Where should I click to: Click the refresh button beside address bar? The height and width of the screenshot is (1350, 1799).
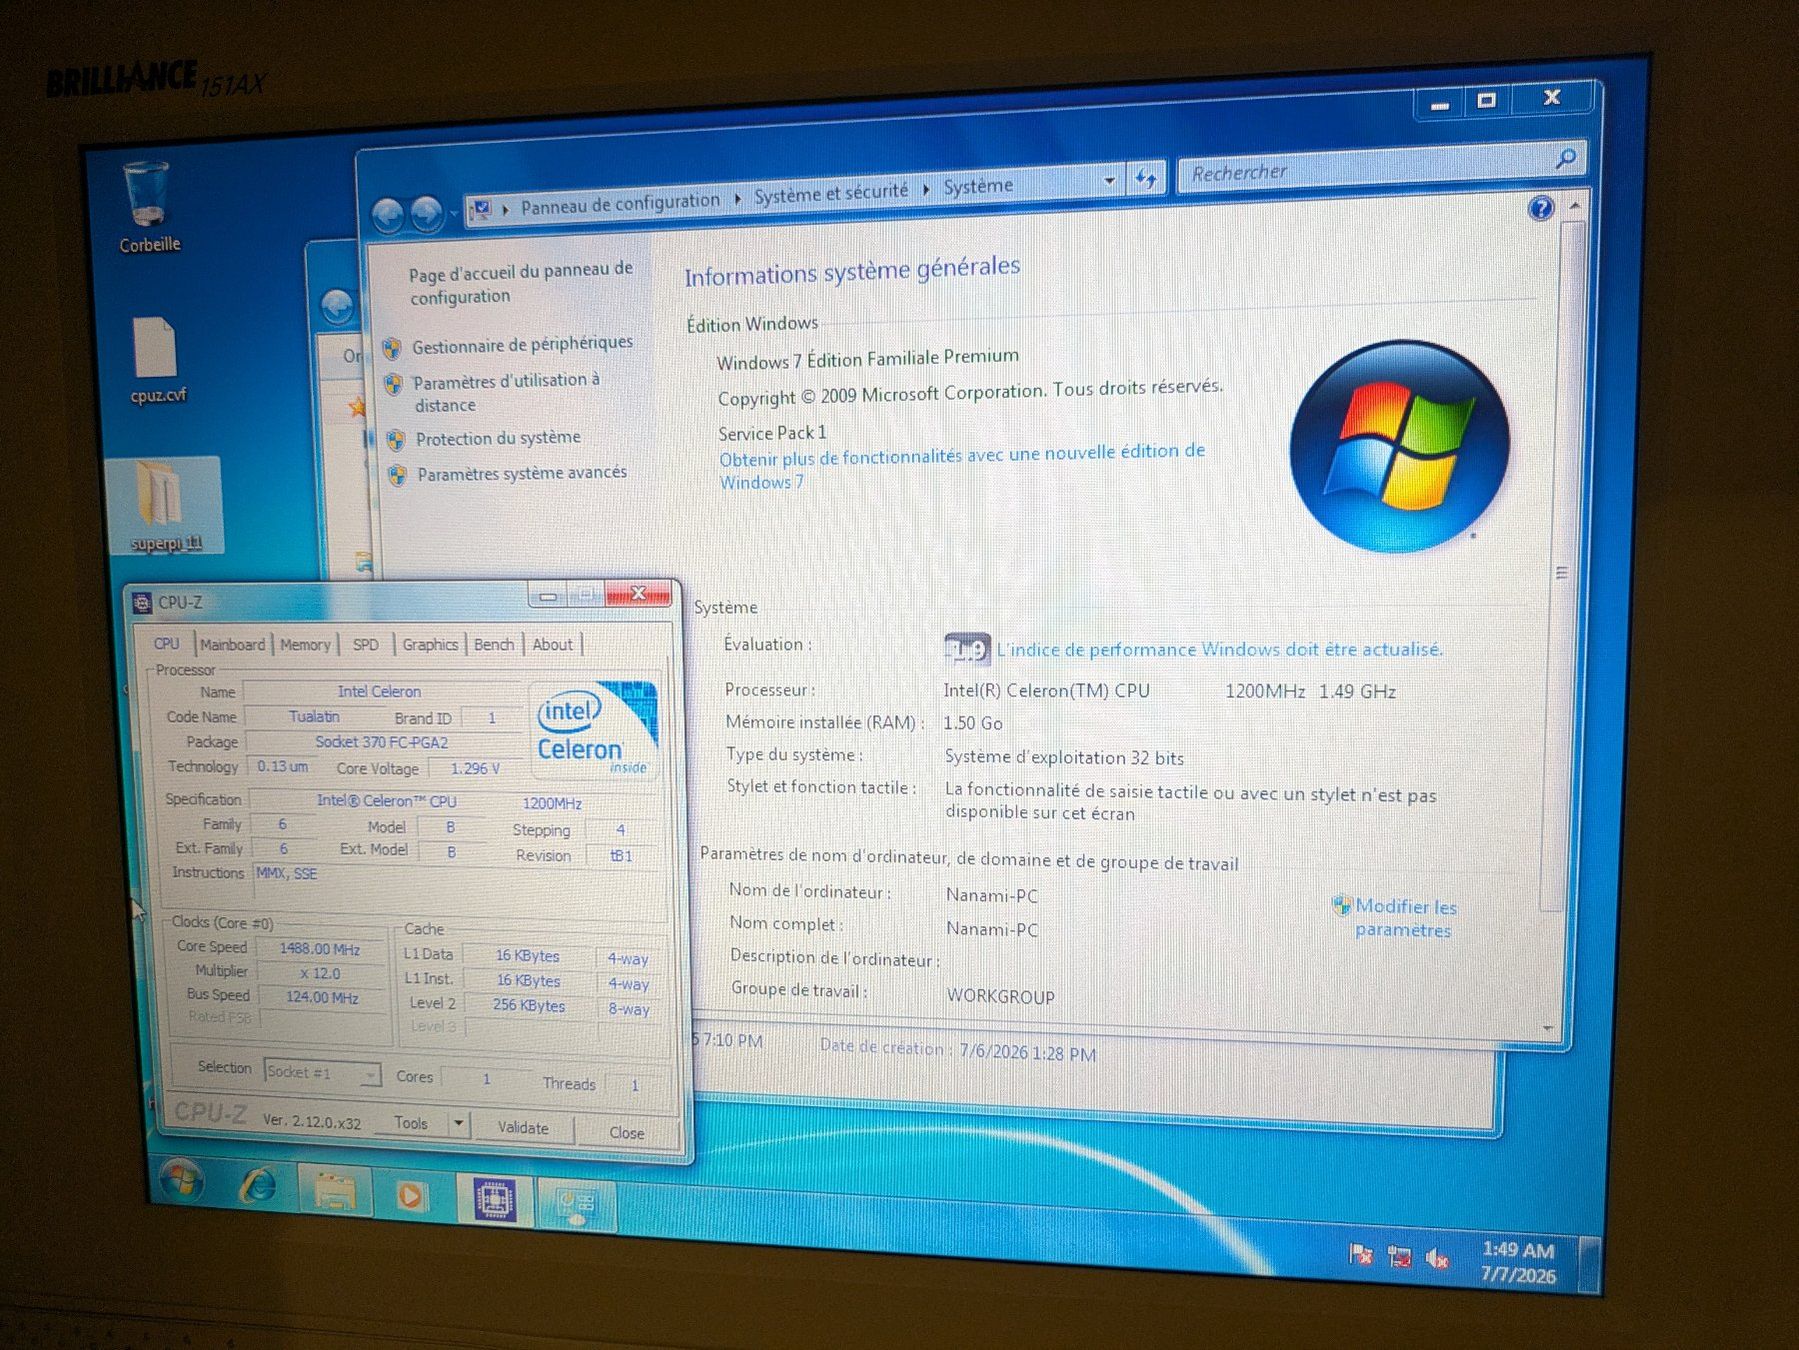click(x=1146, y=179)
